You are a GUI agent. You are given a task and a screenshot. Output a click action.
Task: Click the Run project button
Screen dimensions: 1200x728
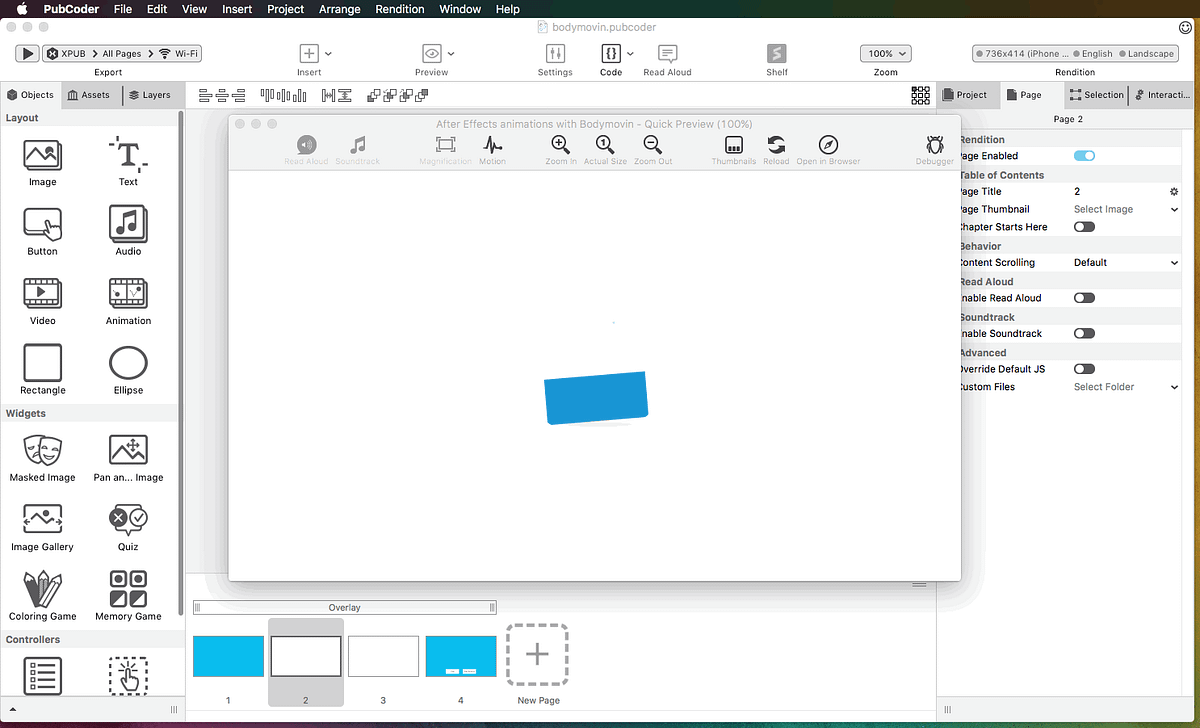pyautogui.click(x=27, y=53)
